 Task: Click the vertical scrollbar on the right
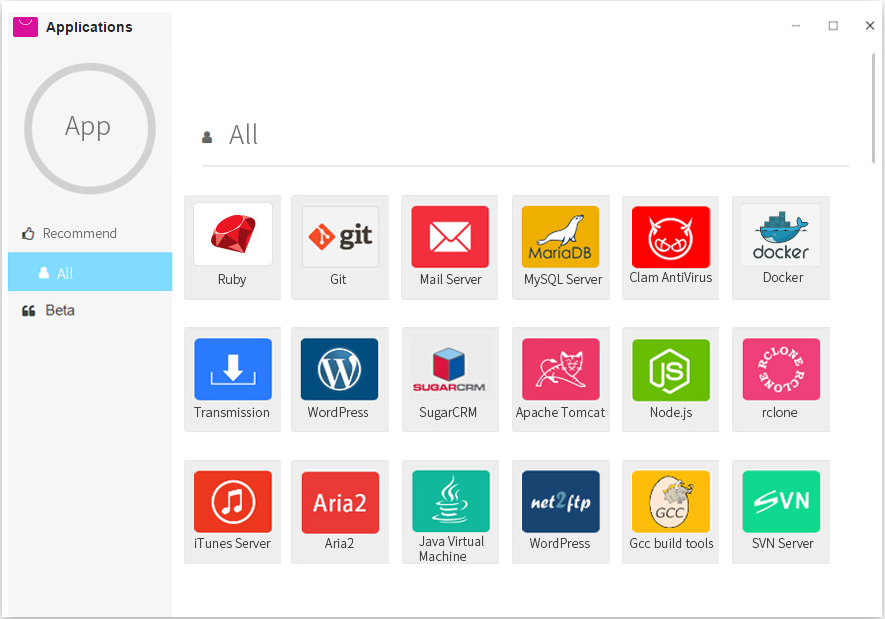pos(873,108)
